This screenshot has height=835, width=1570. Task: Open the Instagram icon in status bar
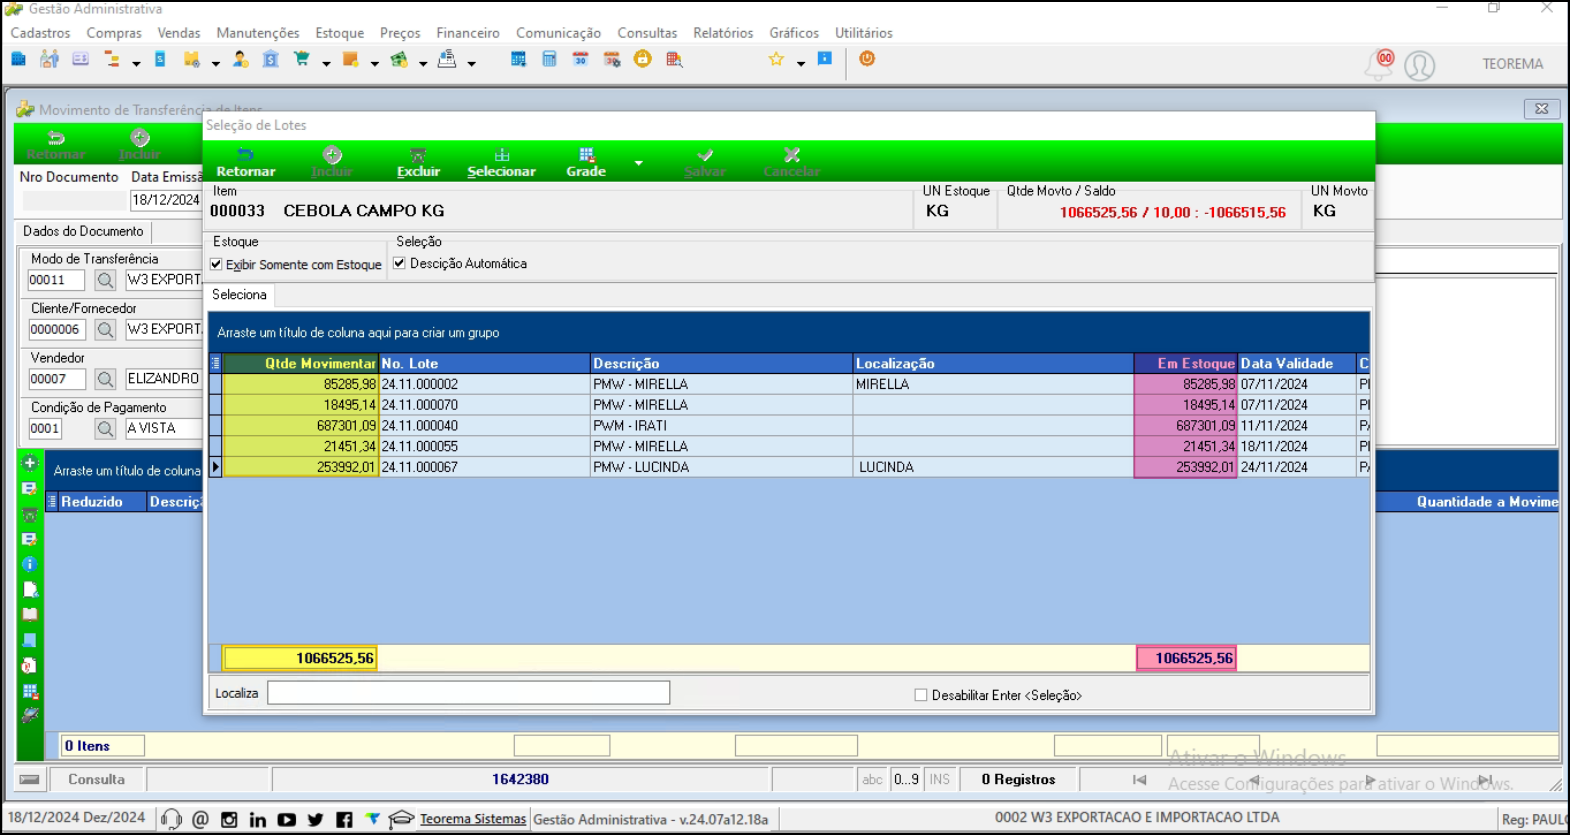pos(229,820)
